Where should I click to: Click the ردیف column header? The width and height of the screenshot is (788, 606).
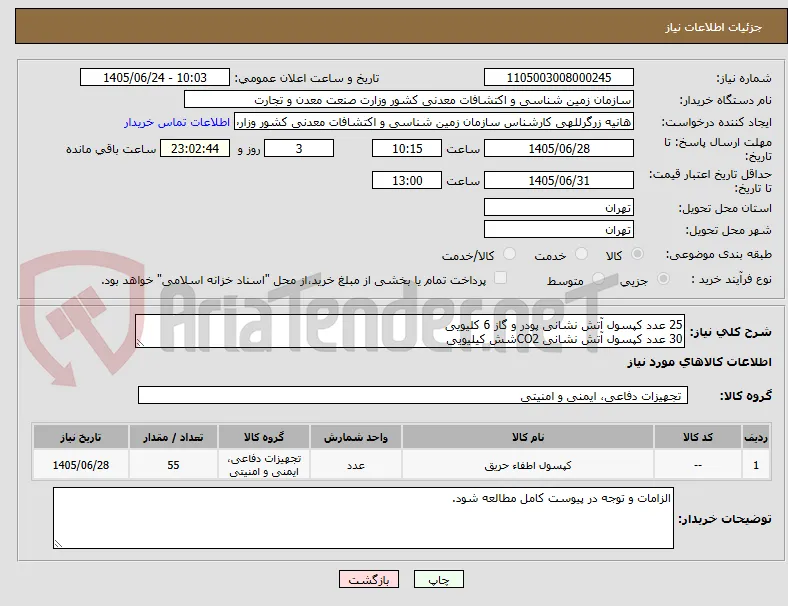tap(756, 437)
